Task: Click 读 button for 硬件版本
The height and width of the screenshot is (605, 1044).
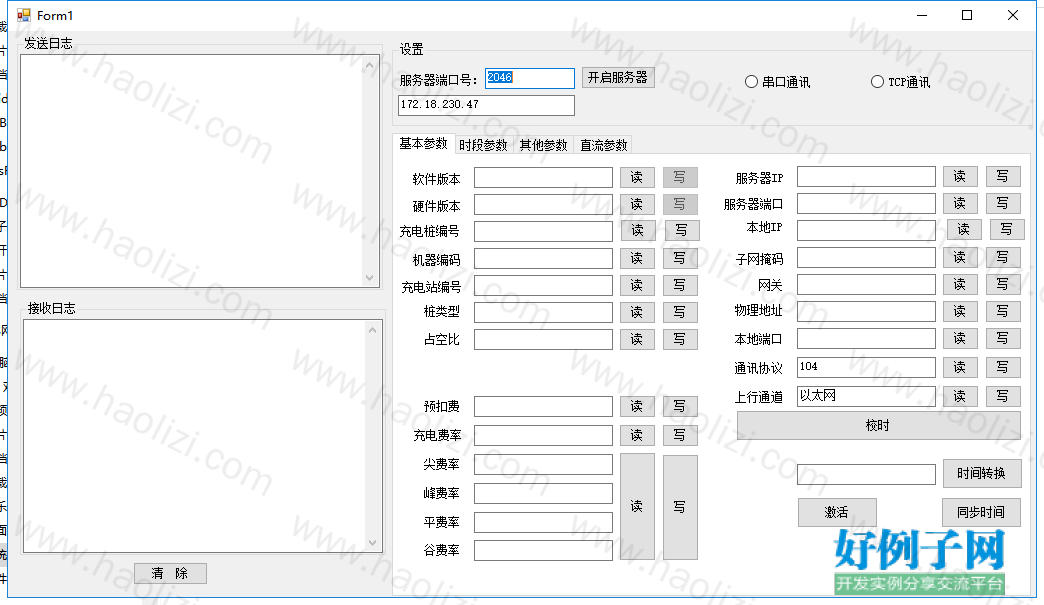Action: [637, 204]
